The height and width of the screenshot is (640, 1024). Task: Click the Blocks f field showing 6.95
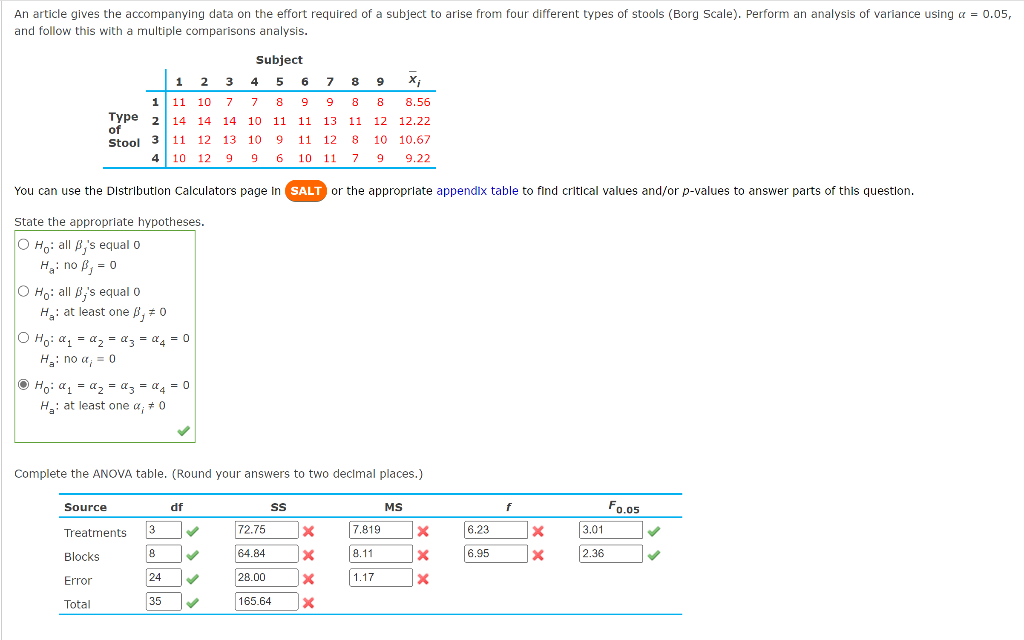tap(496, 554)
